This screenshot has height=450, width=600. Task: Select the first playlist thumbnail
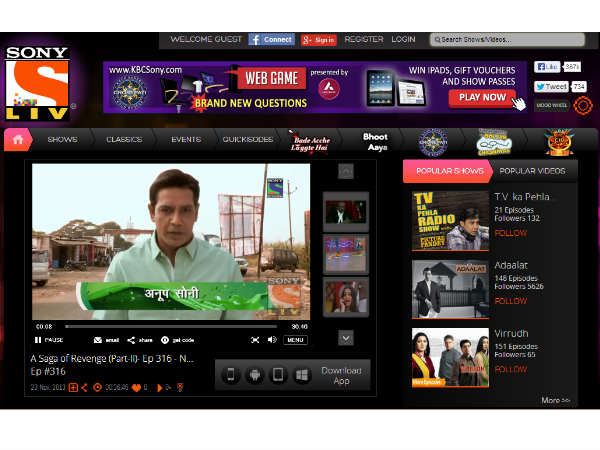coord(346,212)
